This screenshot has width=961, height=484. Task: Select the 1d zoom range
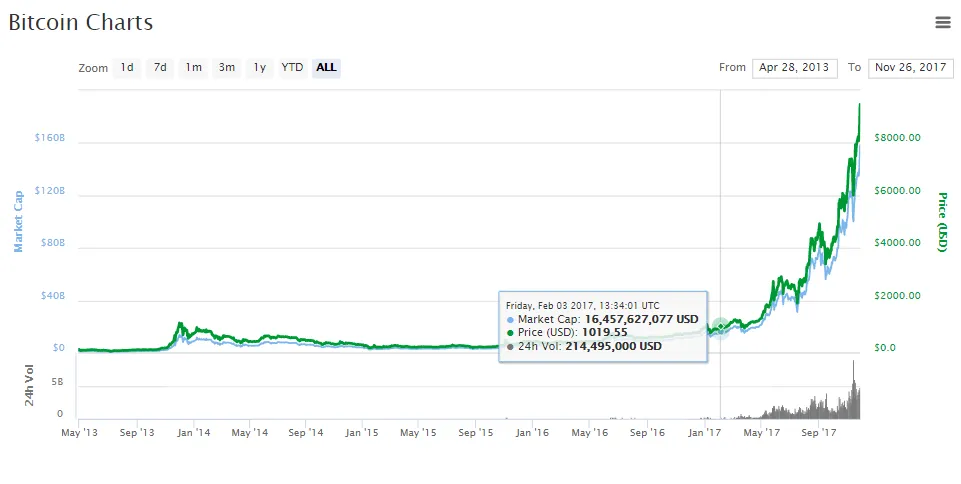(x=127, y=67)
